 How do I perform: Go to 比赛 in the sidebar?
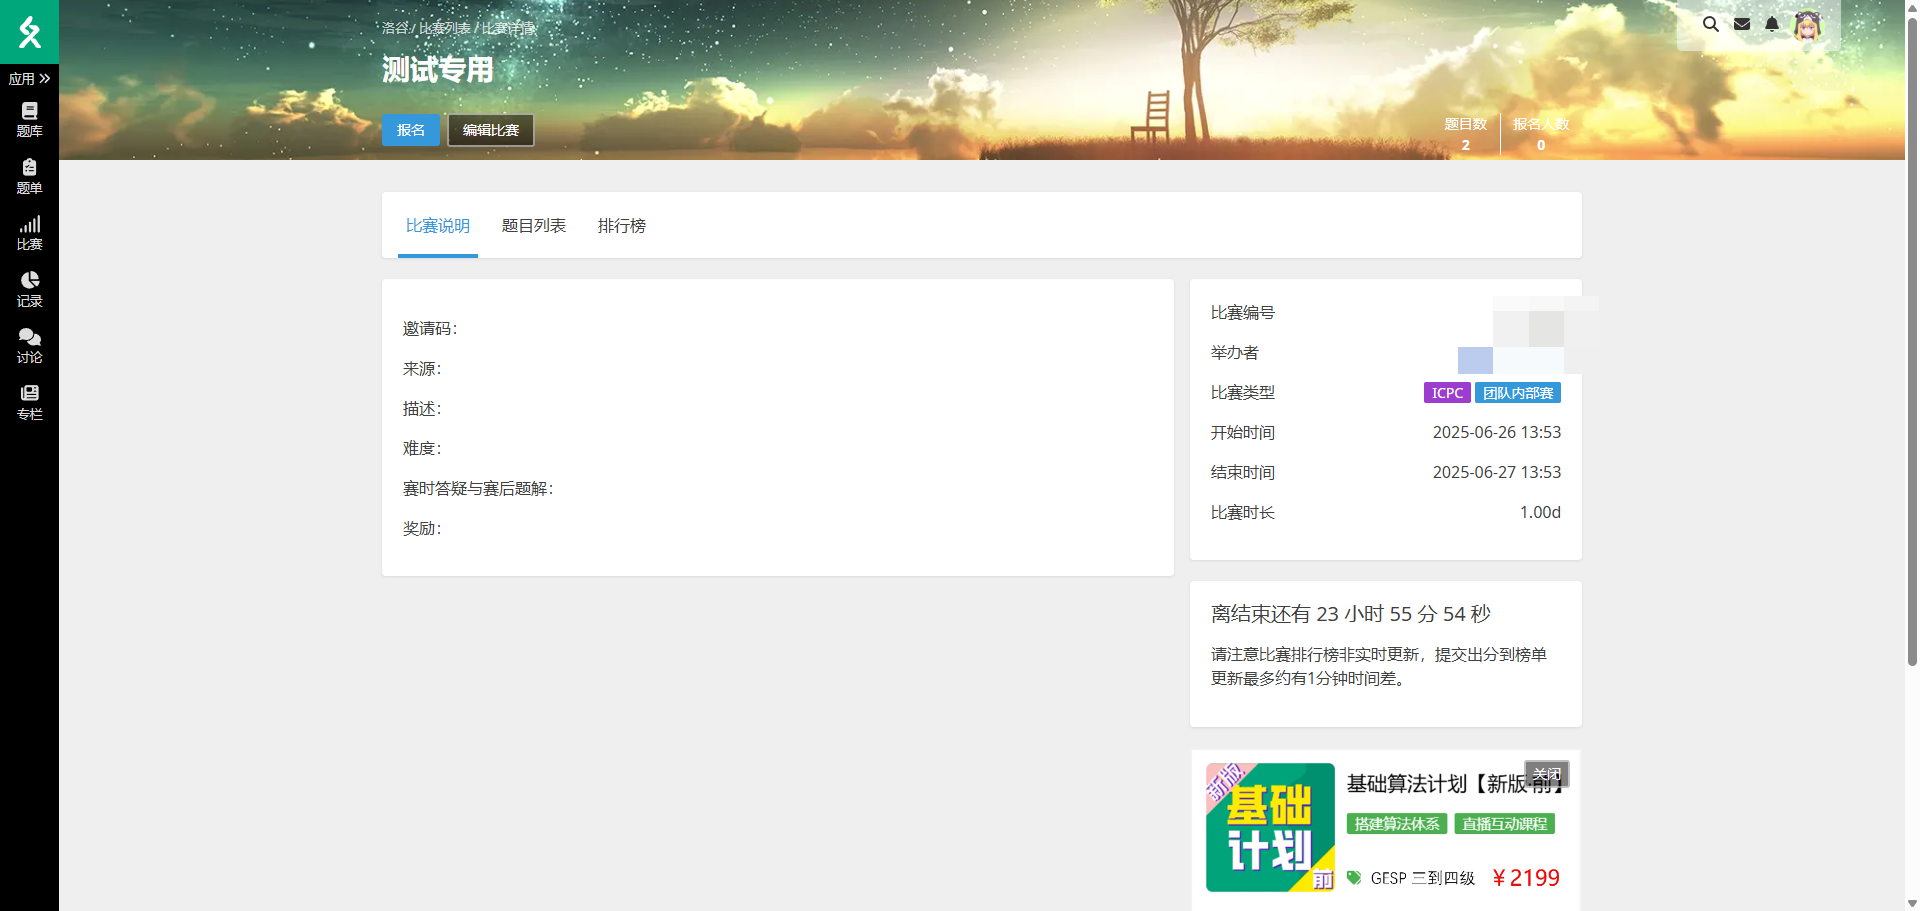click(29, 233)
